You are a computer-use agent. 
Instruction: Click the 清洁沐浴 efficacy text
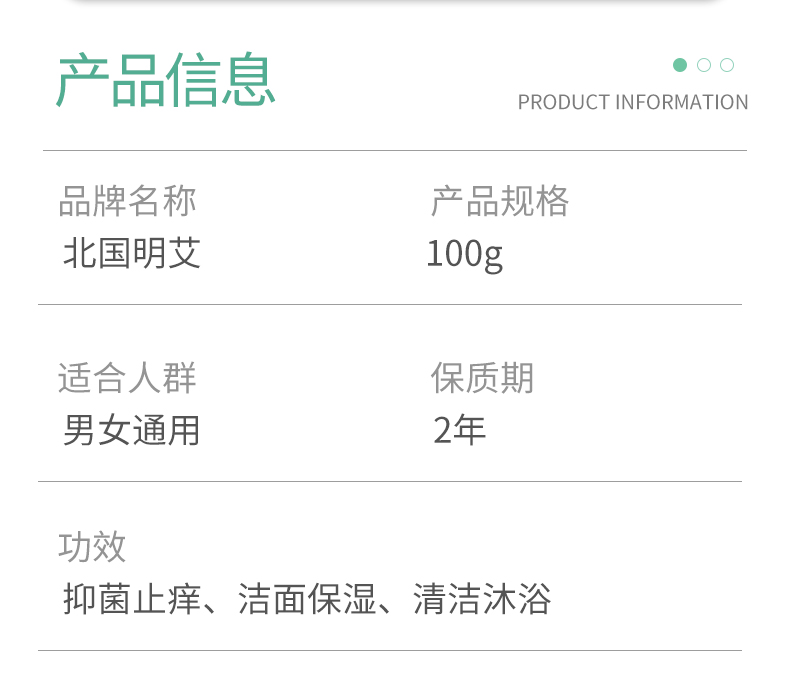click(482, 599)
